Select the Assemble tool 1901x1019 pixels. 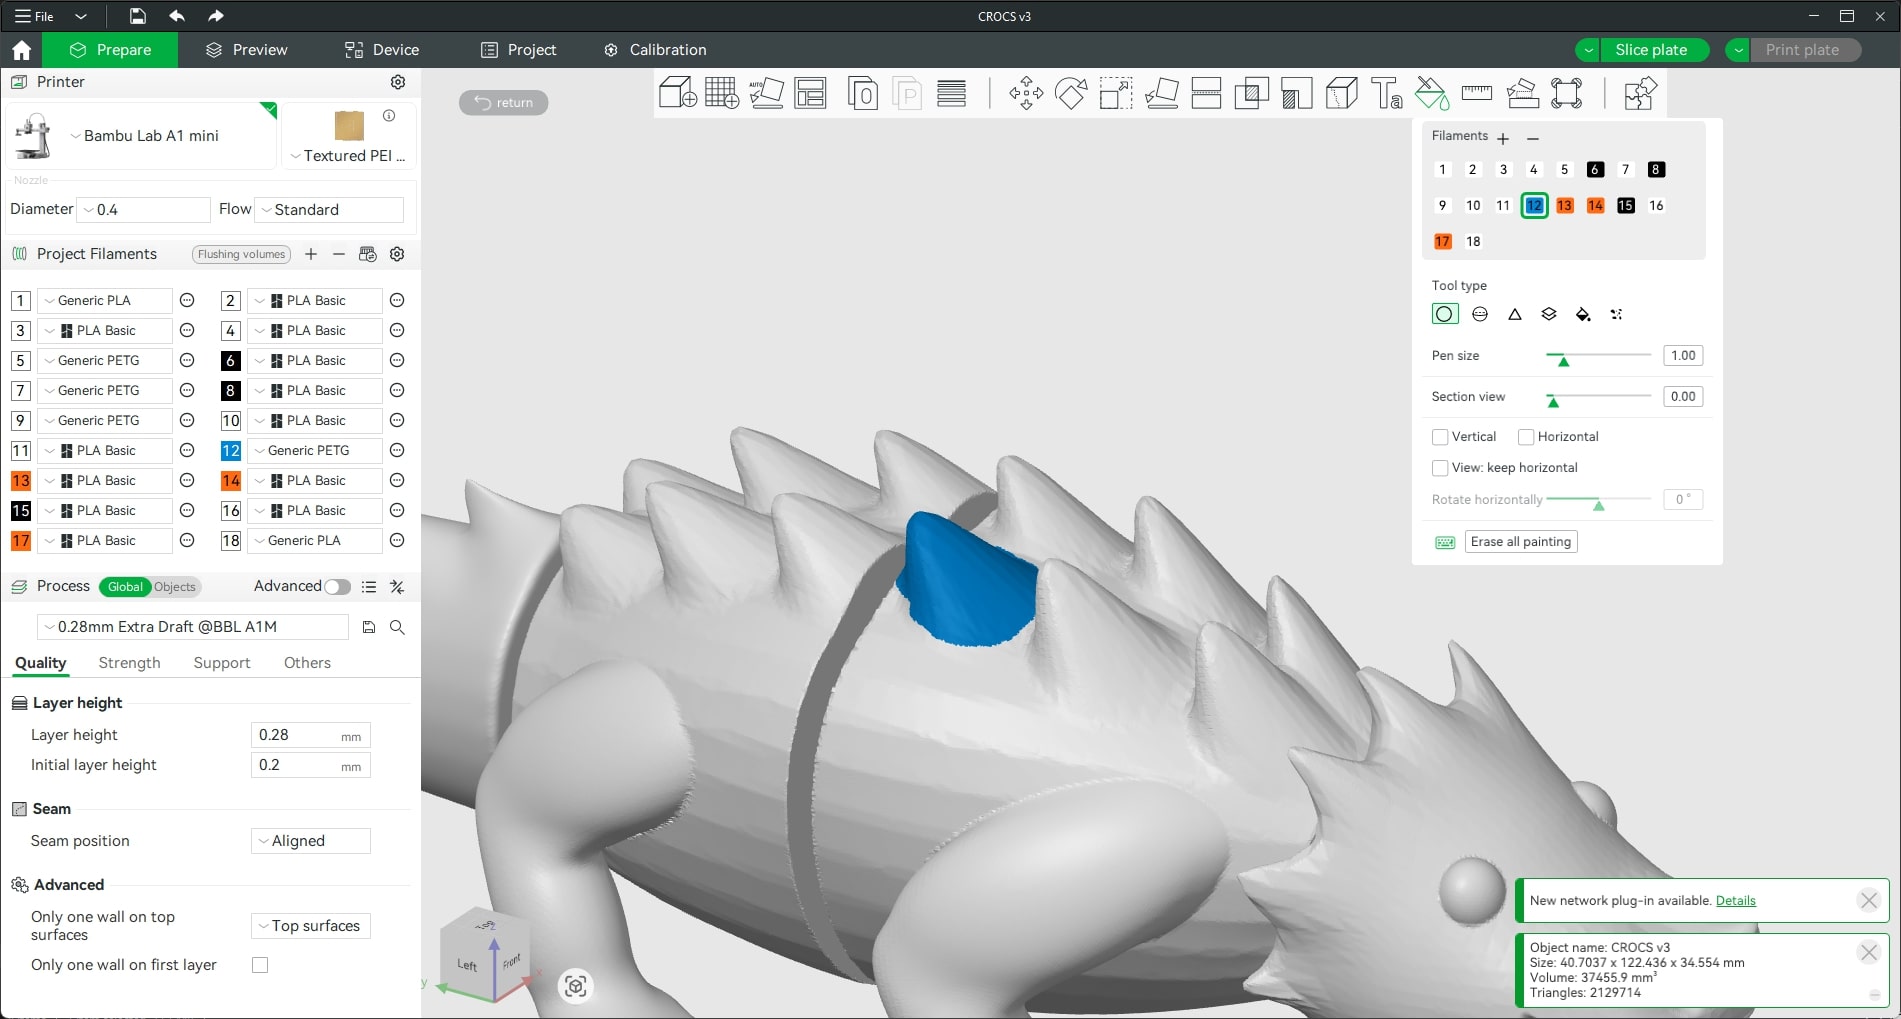1522,93
